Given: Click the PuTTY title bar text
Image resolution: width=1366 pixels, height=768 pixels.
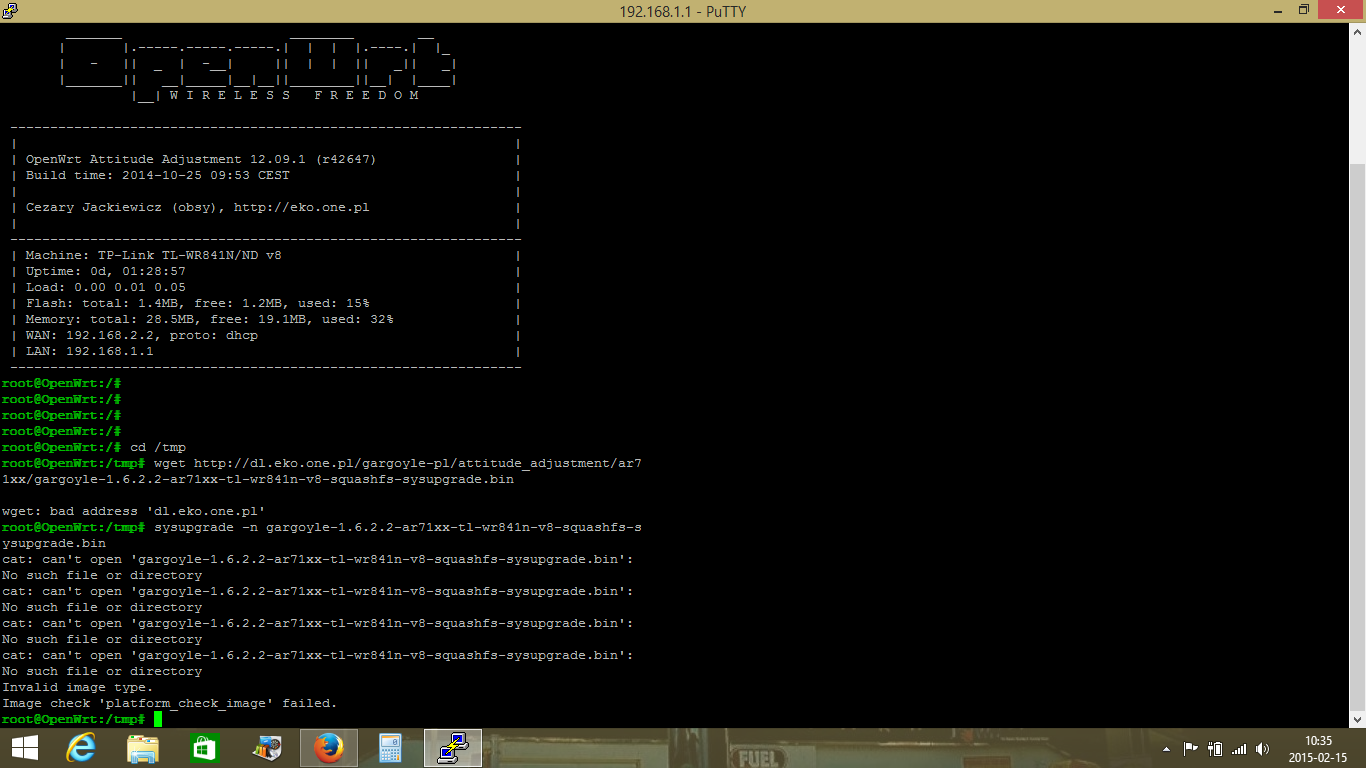Looking at the screenshot, I should [x=682, y=11].
